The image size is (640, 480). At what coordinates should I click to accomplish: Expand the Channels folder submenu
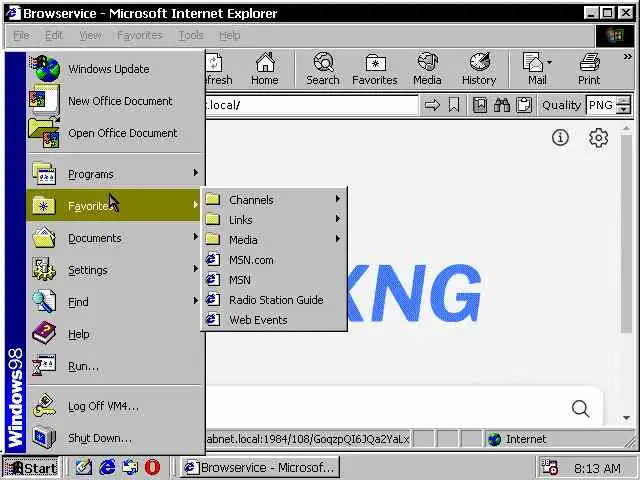(273, 200)
